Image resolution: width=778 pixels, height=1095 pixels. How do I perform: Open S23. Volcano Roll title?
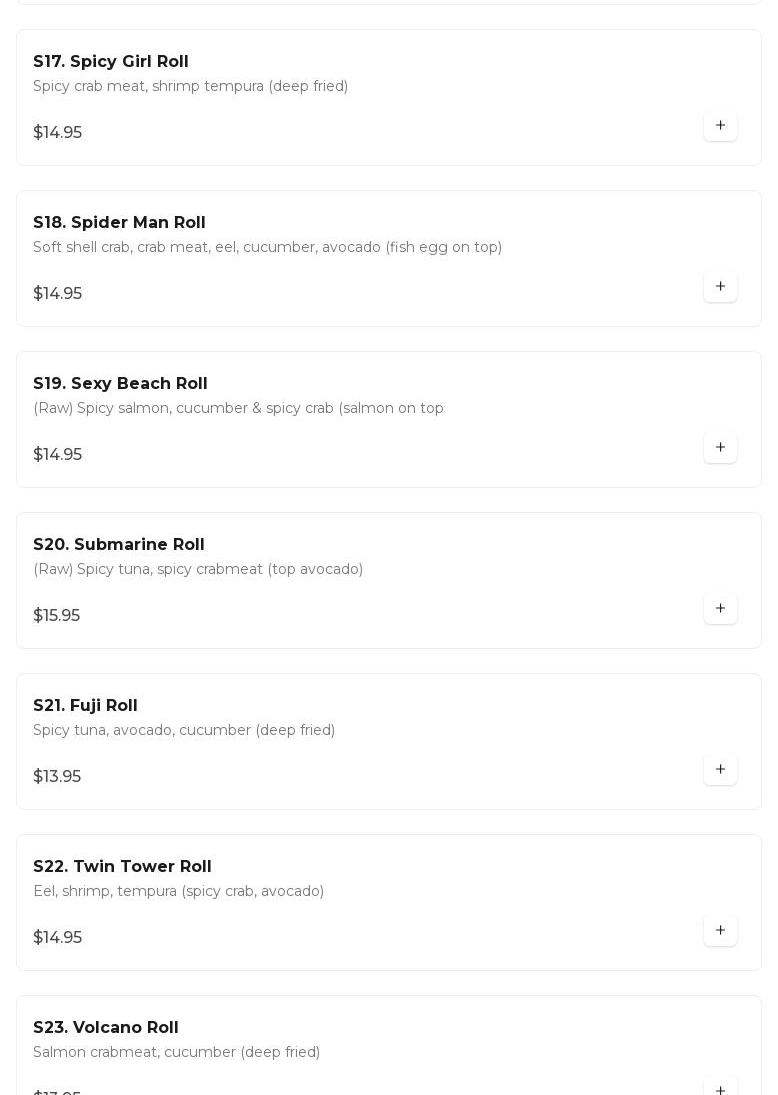tap(106, 1028)
